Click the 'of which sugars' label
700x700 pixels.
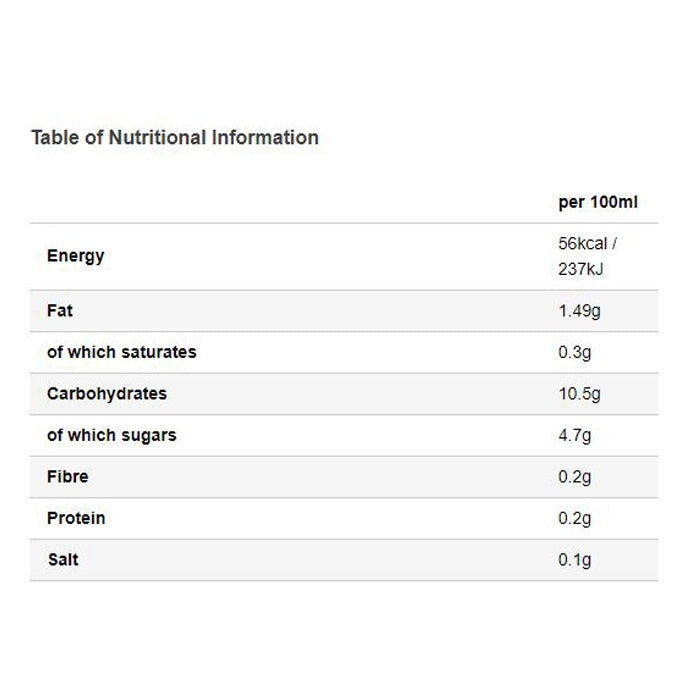(x=111, y=436)
